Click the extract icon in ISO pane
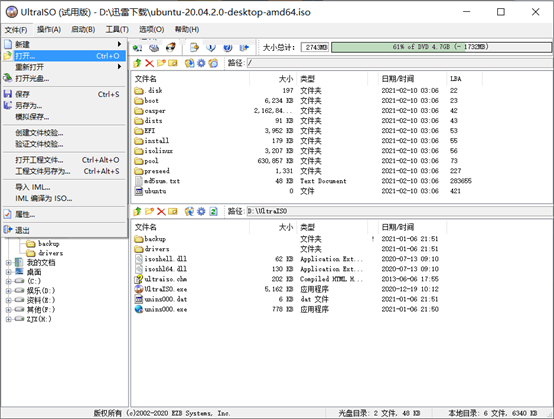The width and height of the screenshot is (554, 419). coord(189,63)
